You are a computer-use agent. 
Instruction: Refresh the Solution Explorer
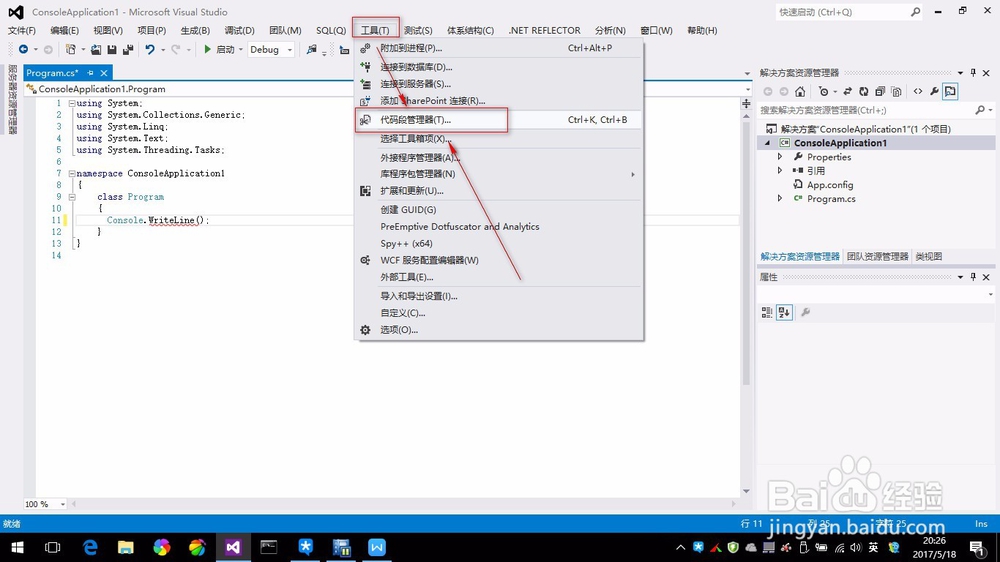coord(864,91)
